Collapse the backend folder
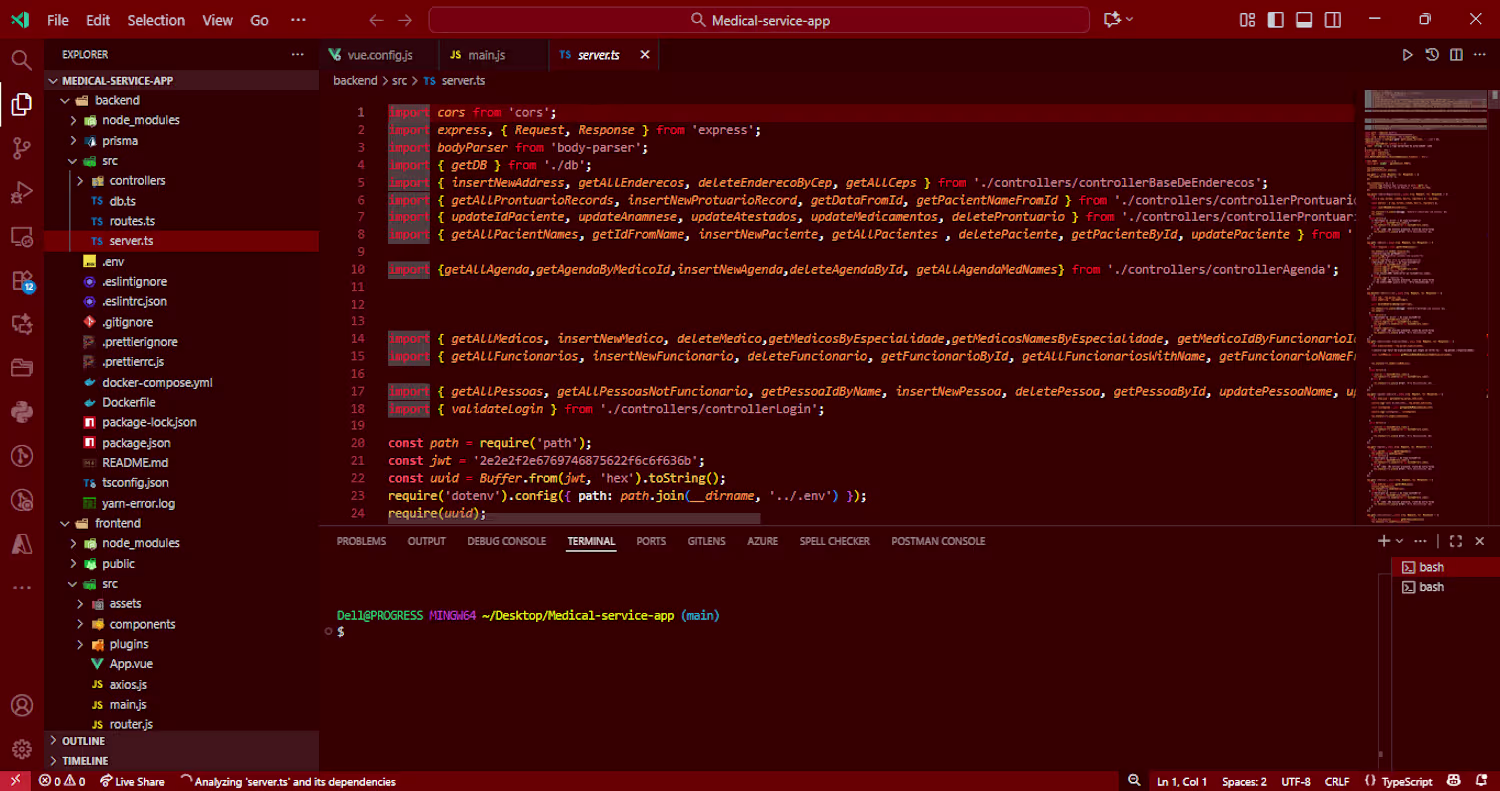The height and width of the screenshot is (791, 1500). [117, 100]
